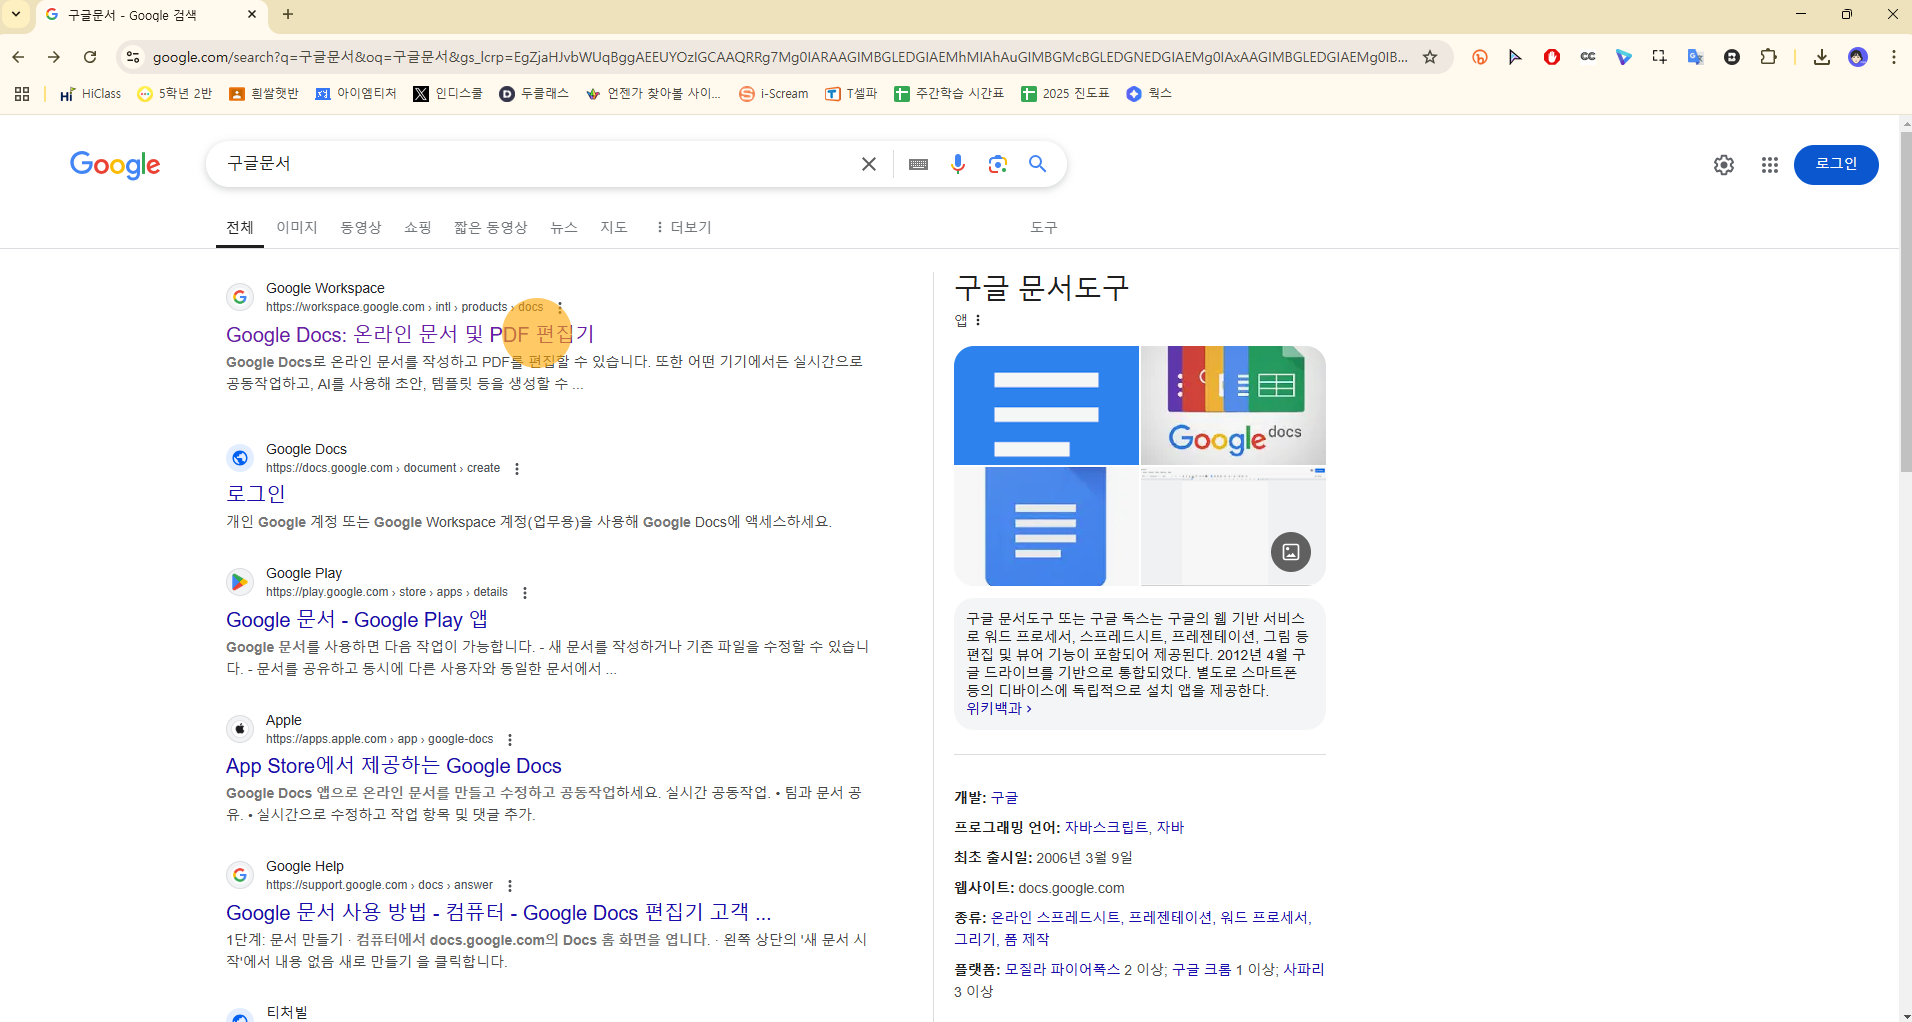Open more options for docs.google.com result
Screen dimensions: 1912x1022
[517, 469]
